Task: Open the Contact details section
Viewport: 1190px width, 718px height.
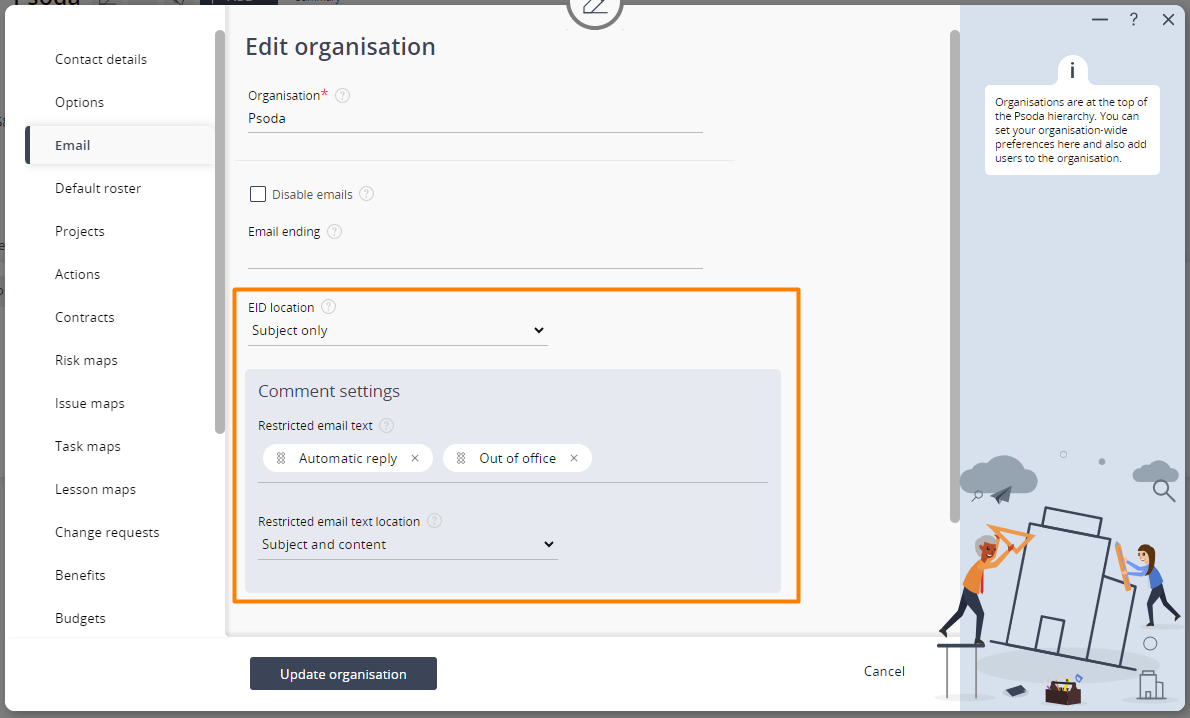Action: pyautogui.click(x=101, y=59)
